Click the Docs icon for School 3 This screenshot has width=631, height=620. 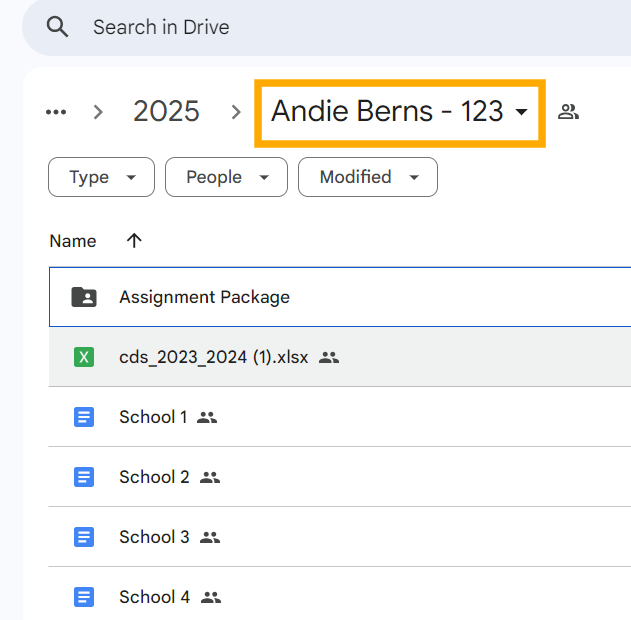click(x=84, y=537)
